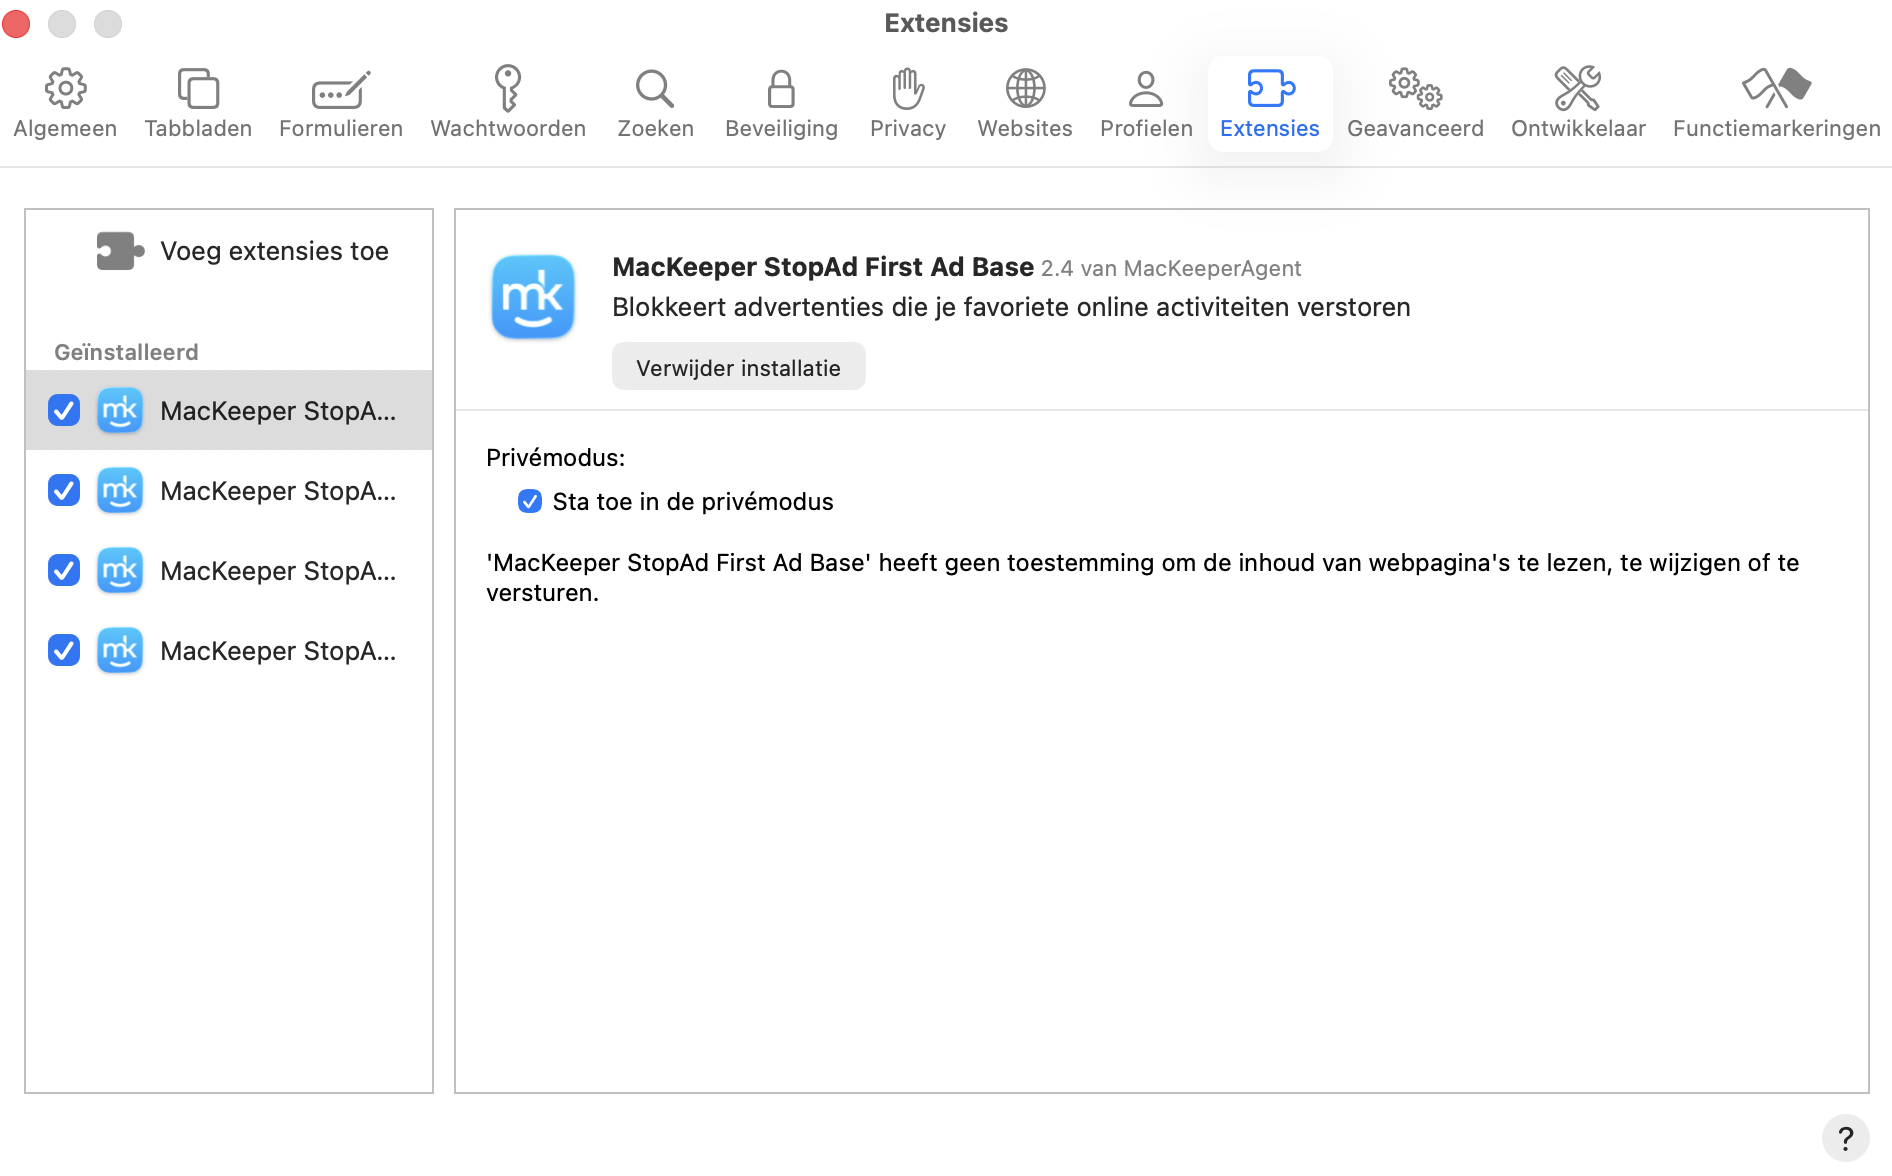1892x1176 pixels.
Task: Select the fourth MacKeeper StopAd list item
Action: [x=277, y=651]
